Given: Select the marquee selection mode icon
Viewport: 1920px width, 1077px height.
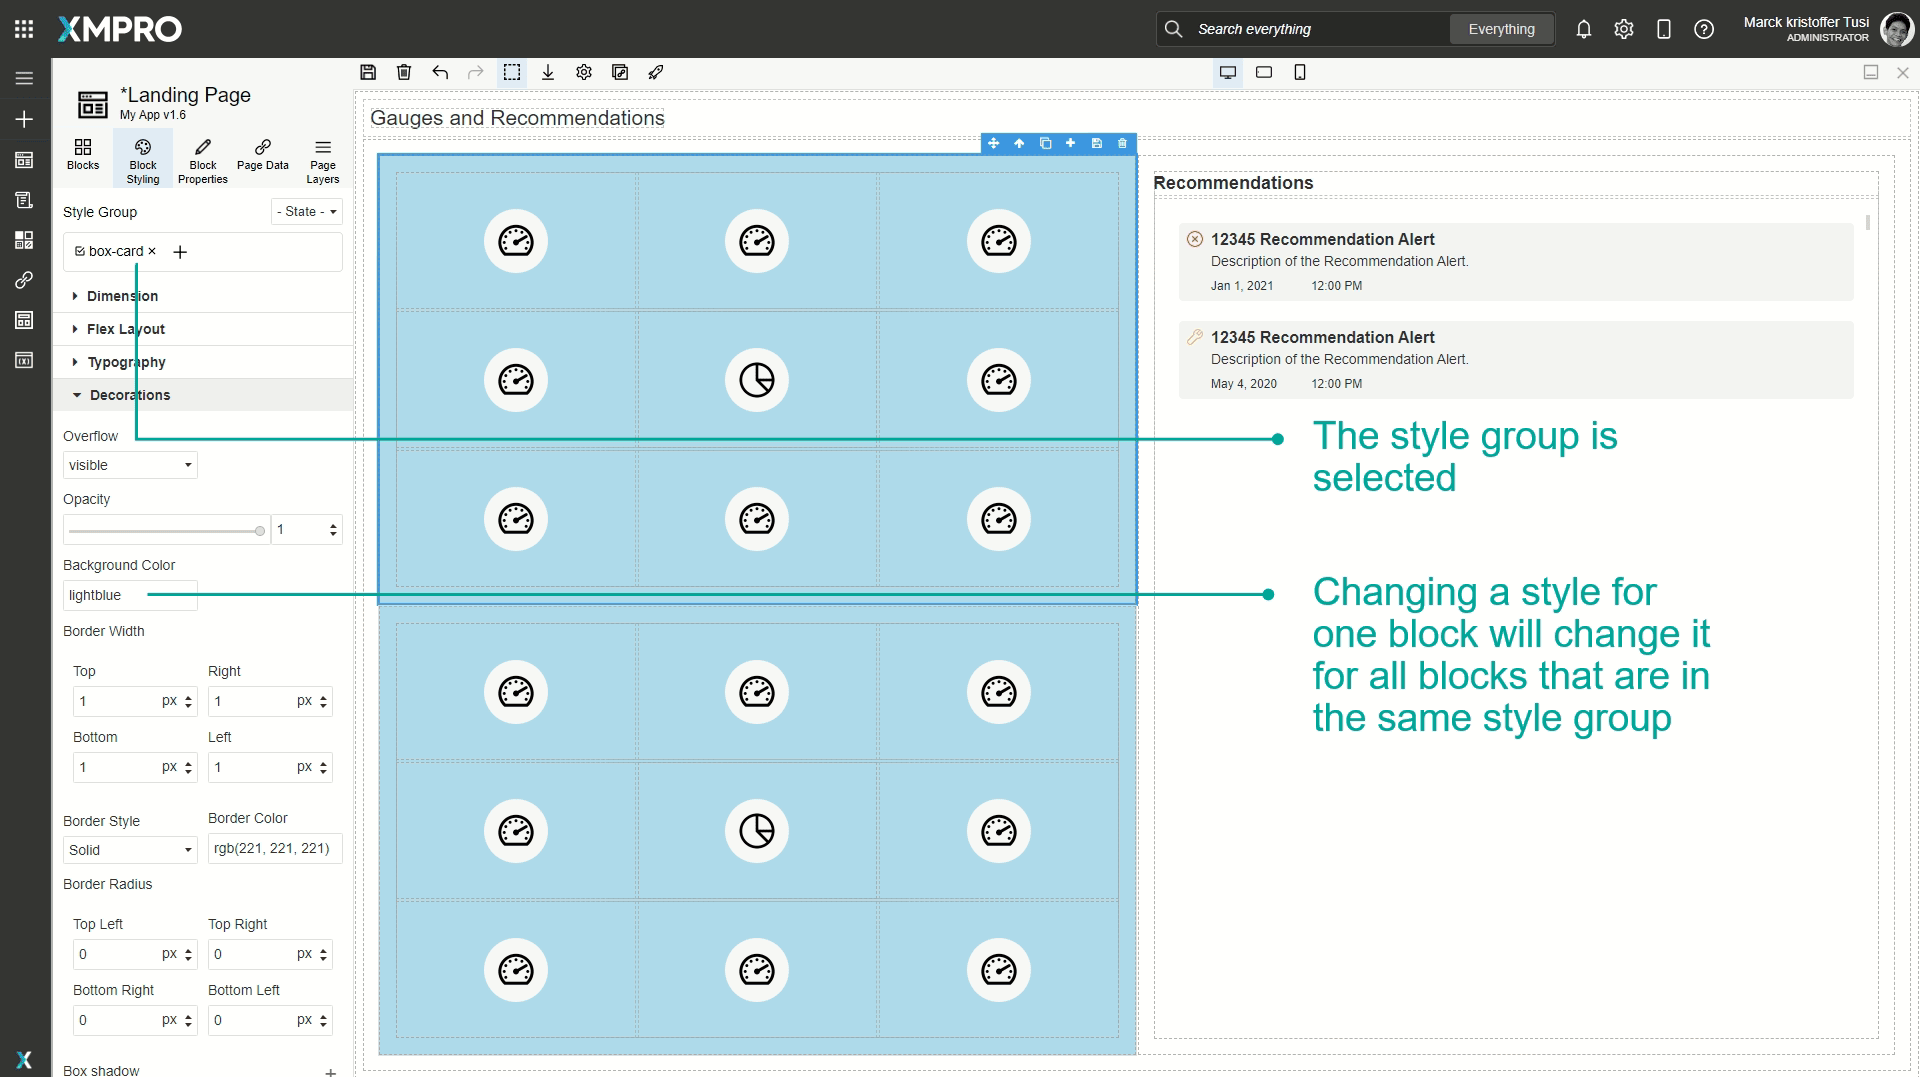Looking at the screenshot, I should pos(512,72).
